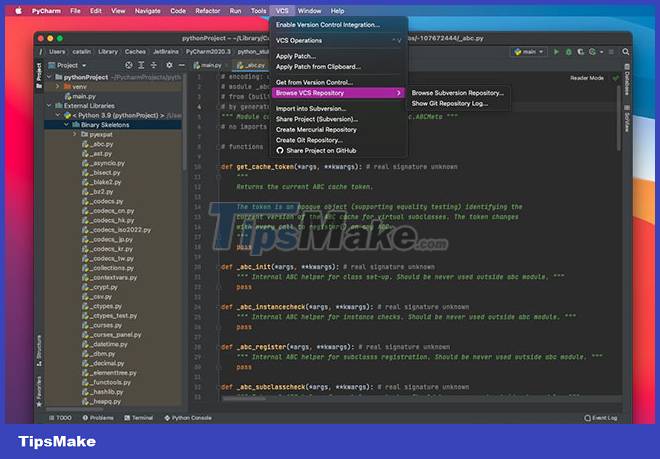
Task: Open the main run configuration dropdown
Action: point(528,50)
